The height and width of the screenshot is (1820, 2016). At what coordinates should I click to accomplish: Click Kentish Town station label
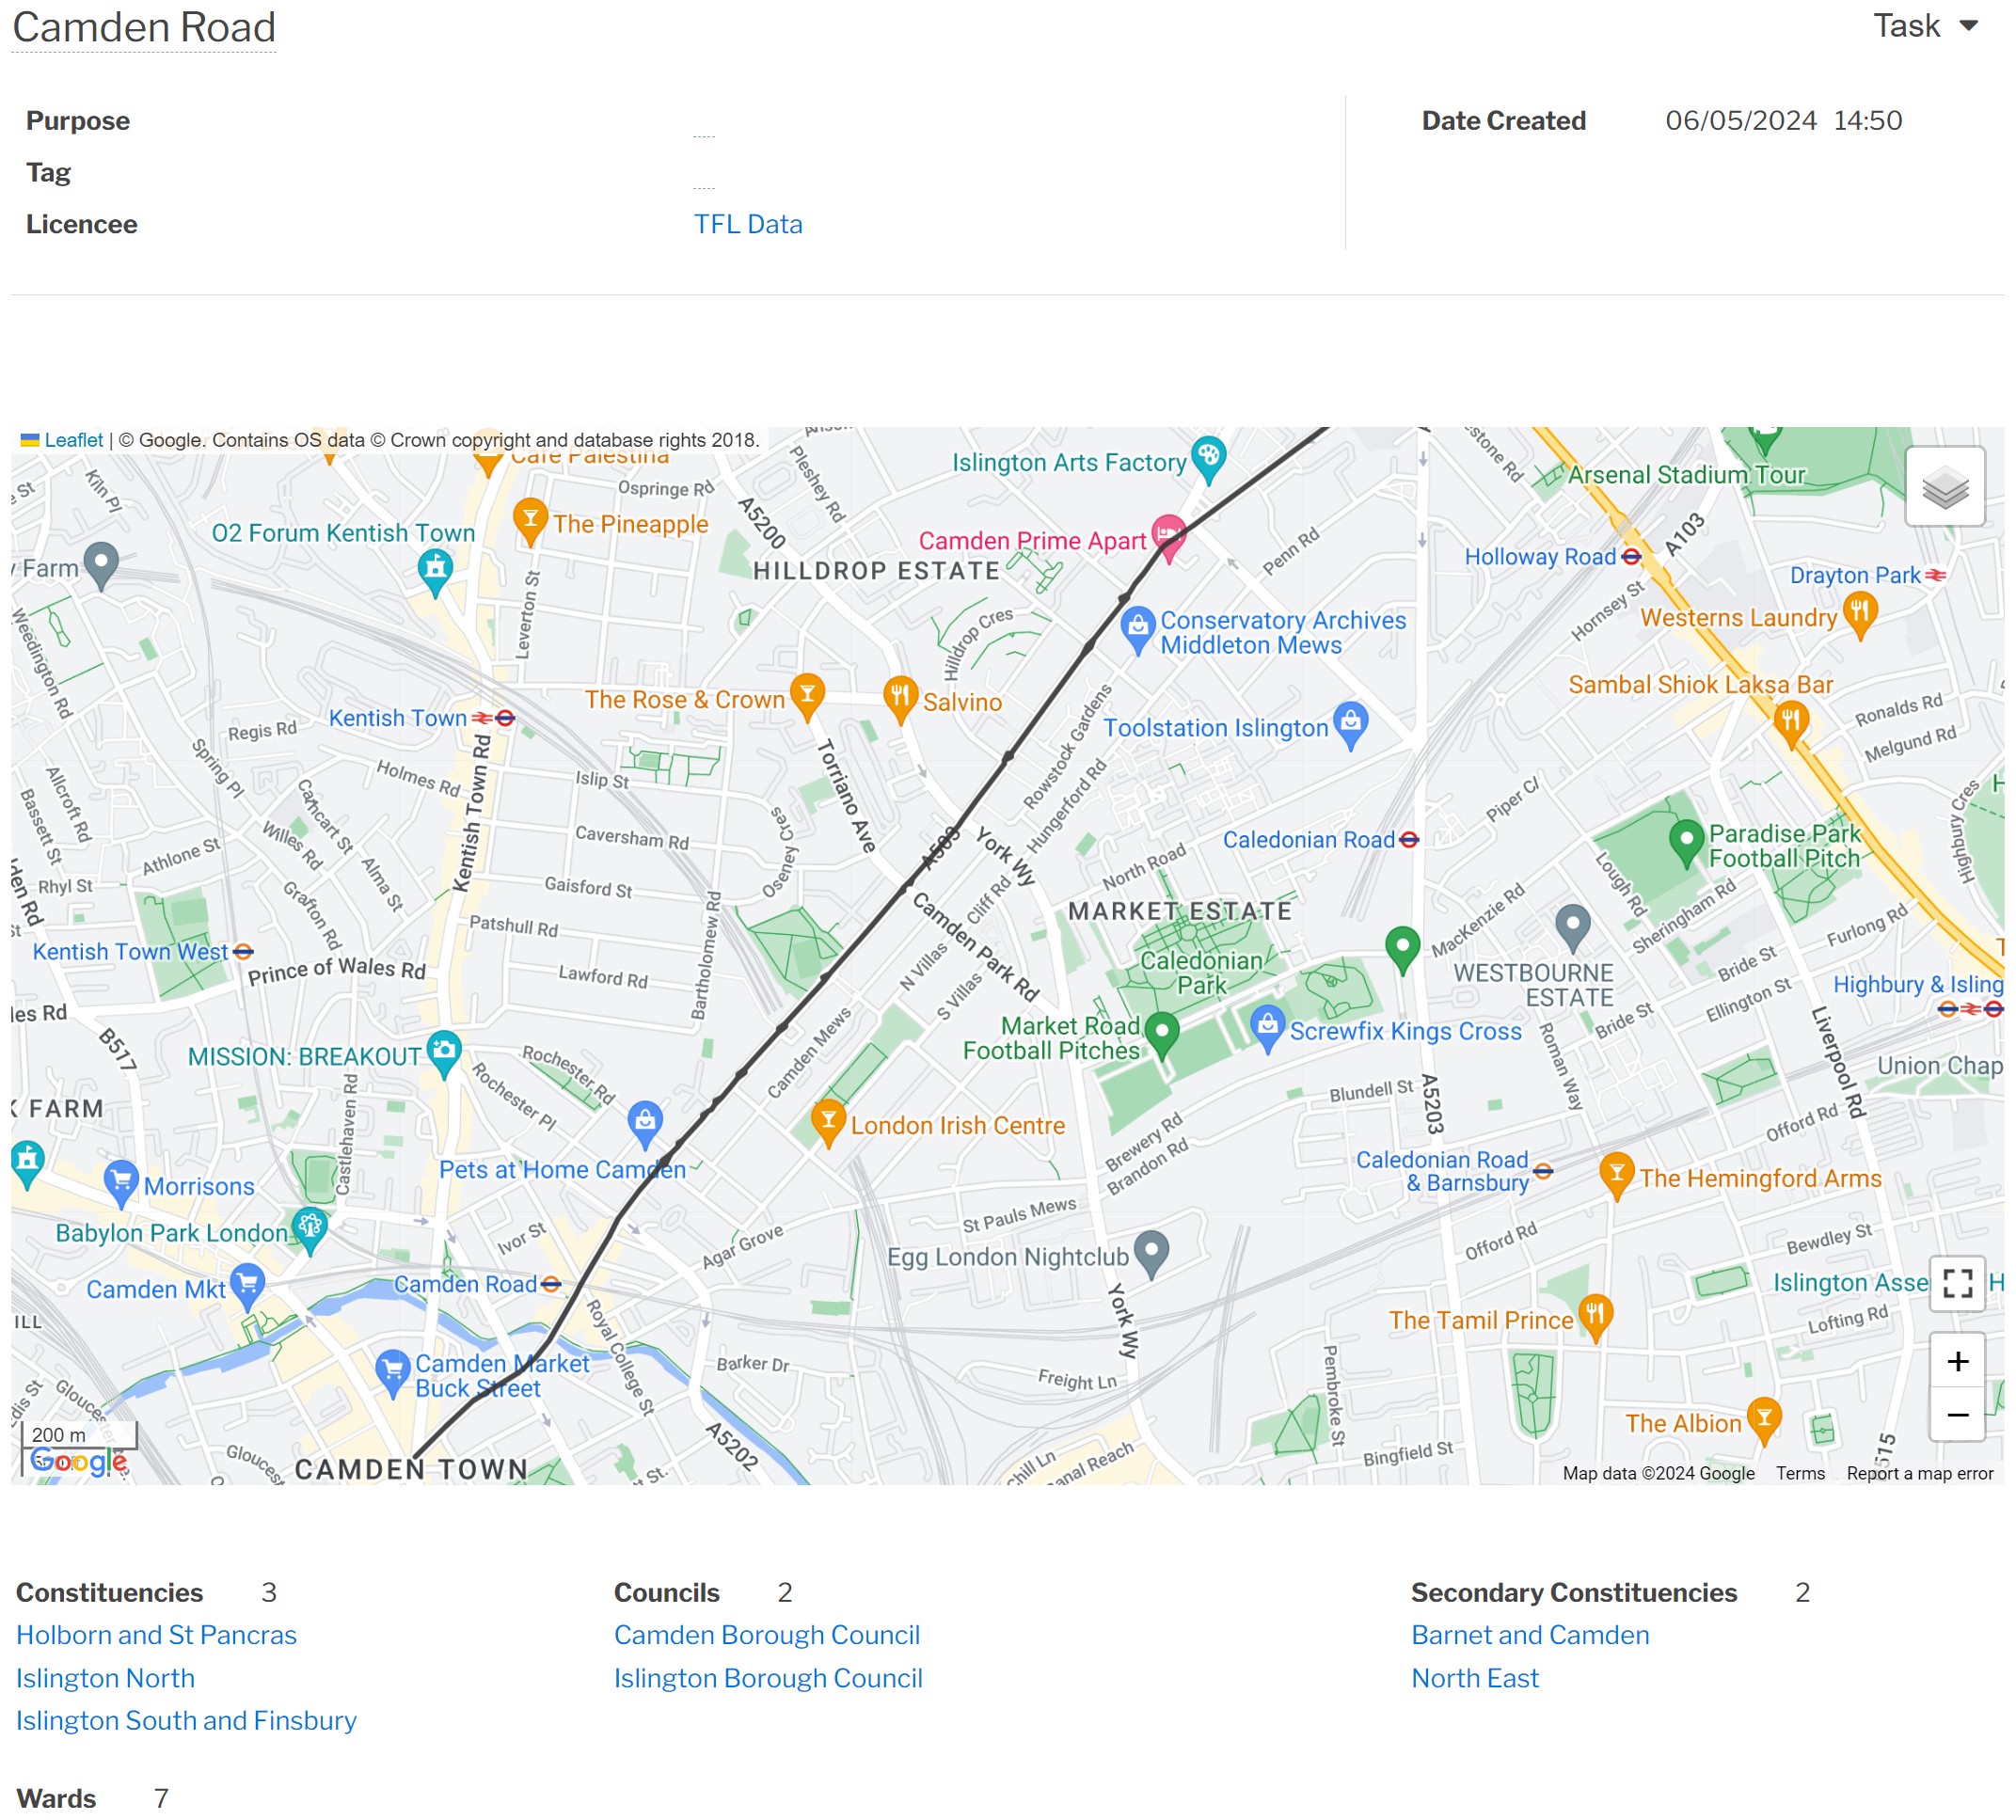398,718
